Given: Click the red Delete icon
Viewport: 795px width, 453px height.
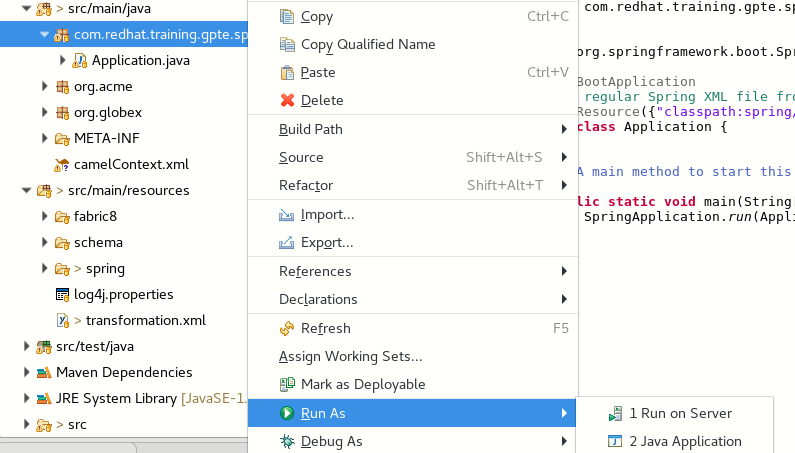Looking at the screenshot, I should pyautogui.click(x=287, y=101).
